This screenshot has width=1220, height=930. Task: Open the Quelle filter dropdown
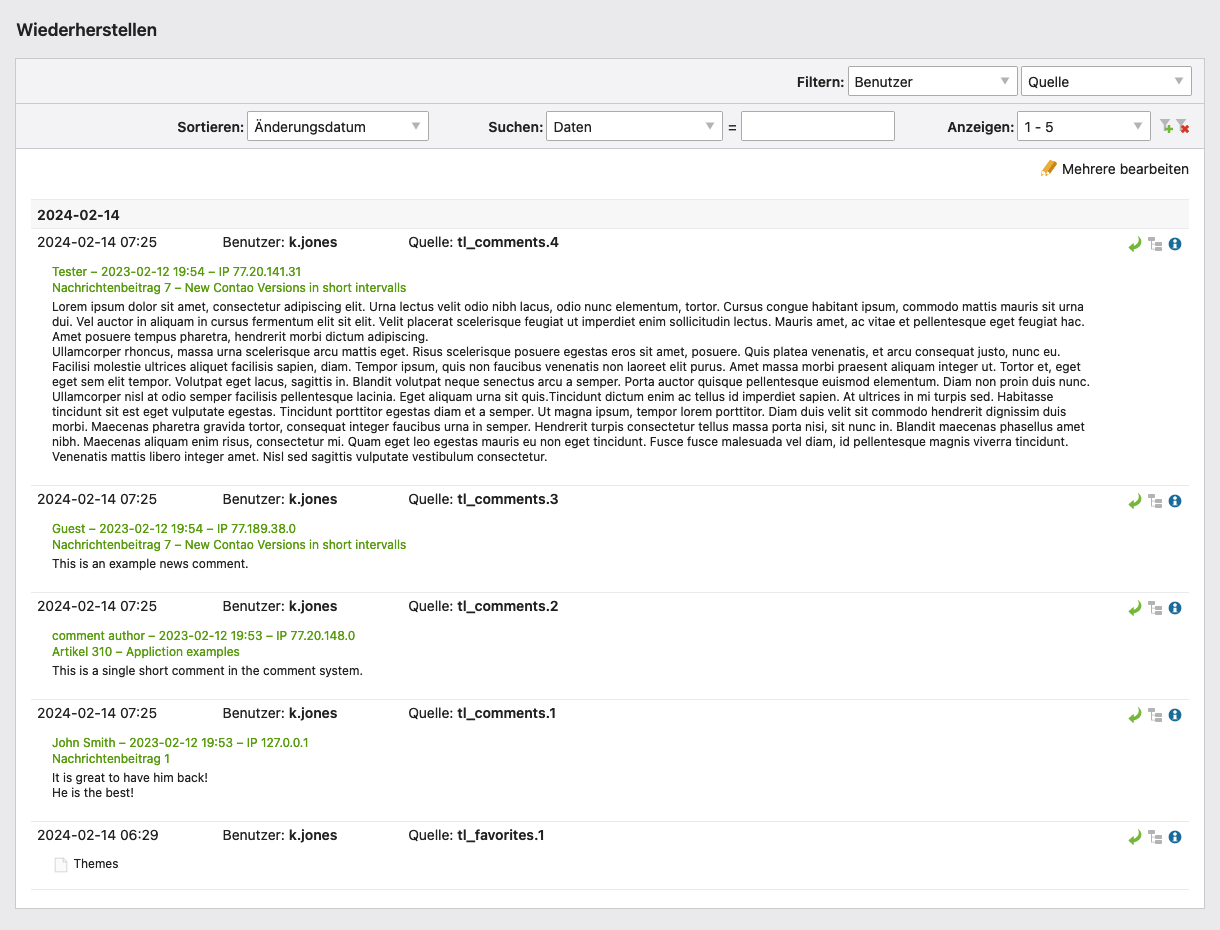[x=1106, y=82]
